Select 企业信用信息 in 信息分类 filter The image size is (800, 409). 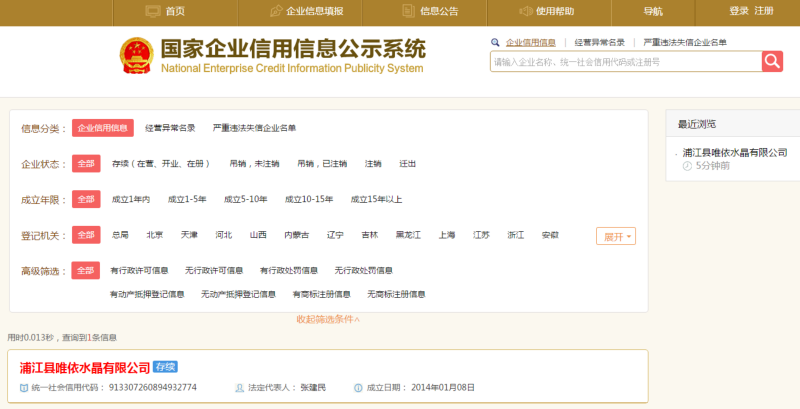point(103,128)
